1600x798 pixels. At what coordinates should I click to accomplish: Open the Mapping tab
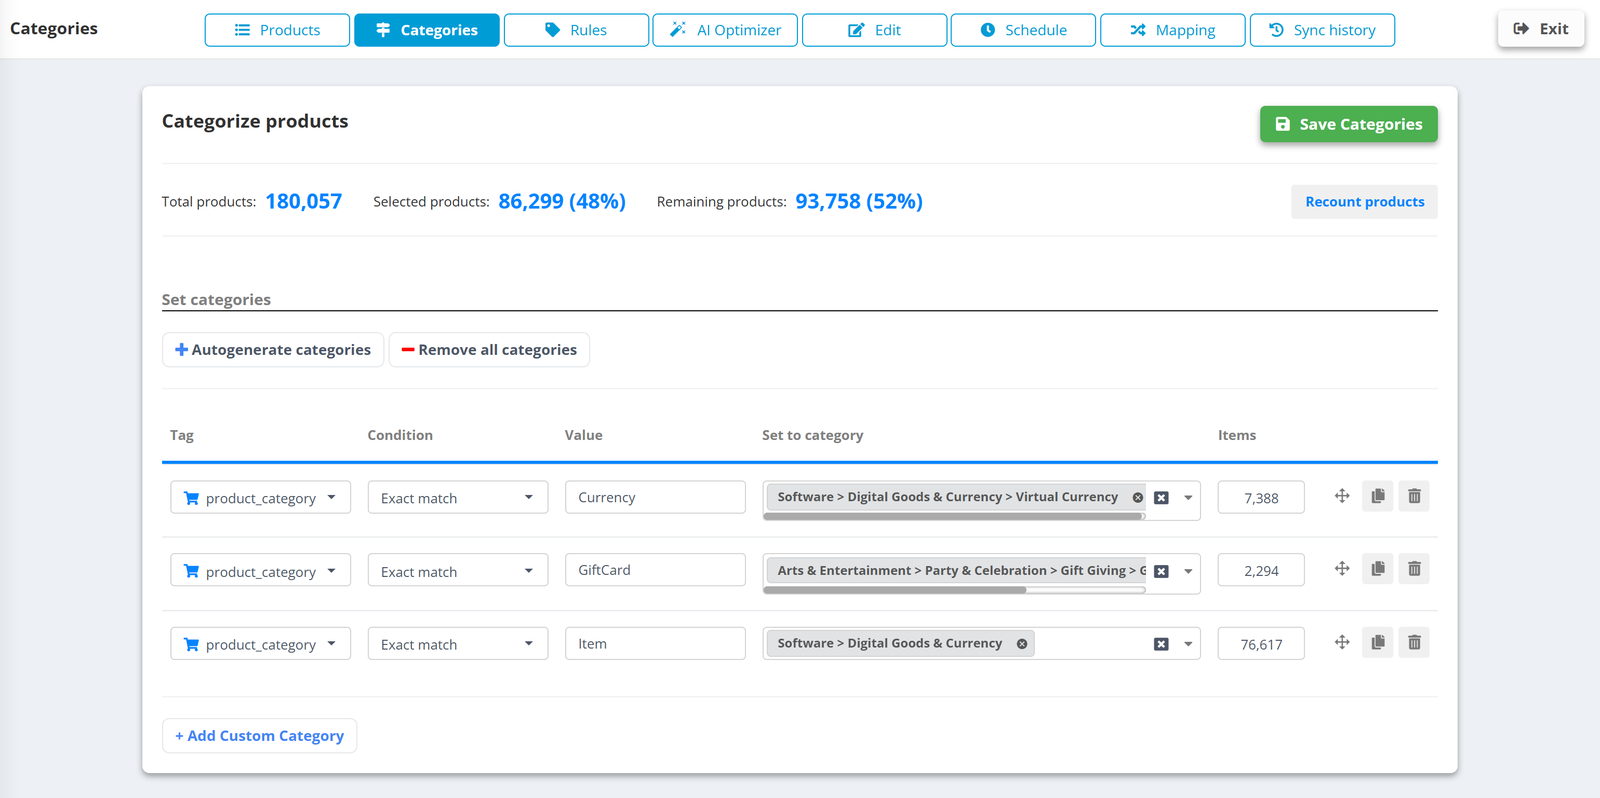click(x=1173, y=30)
